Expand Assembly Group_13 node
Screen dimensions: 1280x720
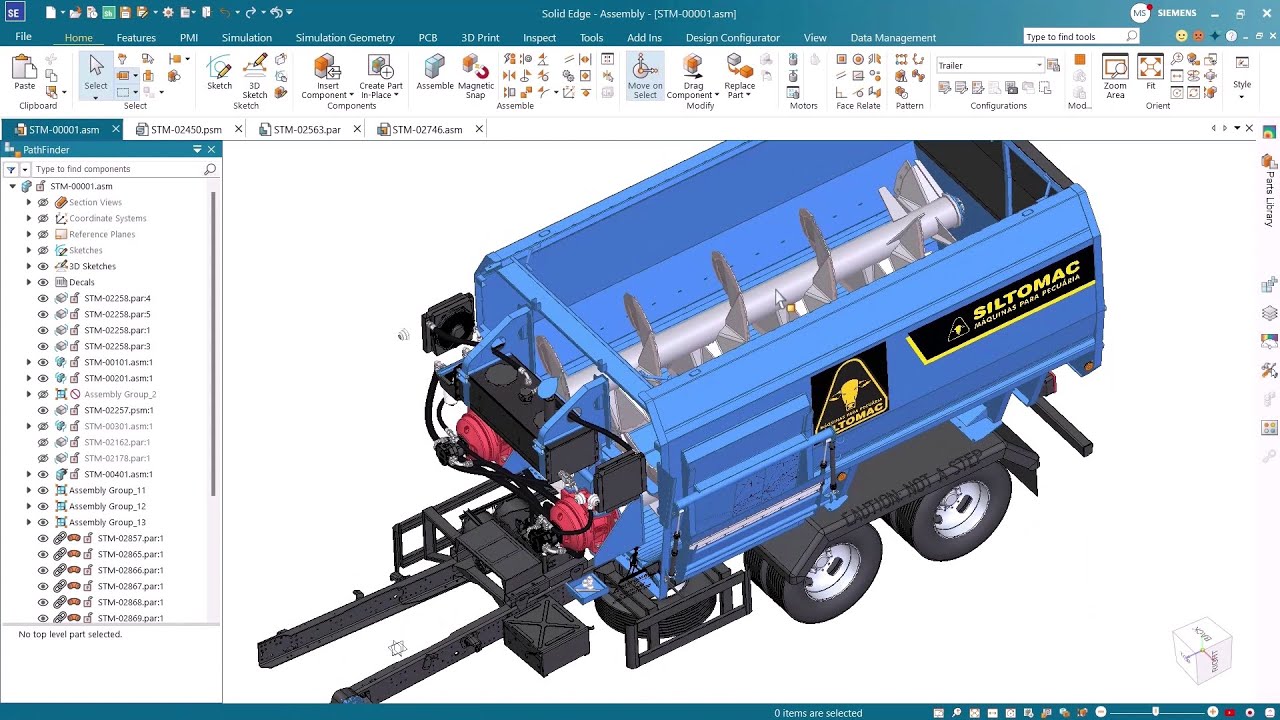[29, 522]
